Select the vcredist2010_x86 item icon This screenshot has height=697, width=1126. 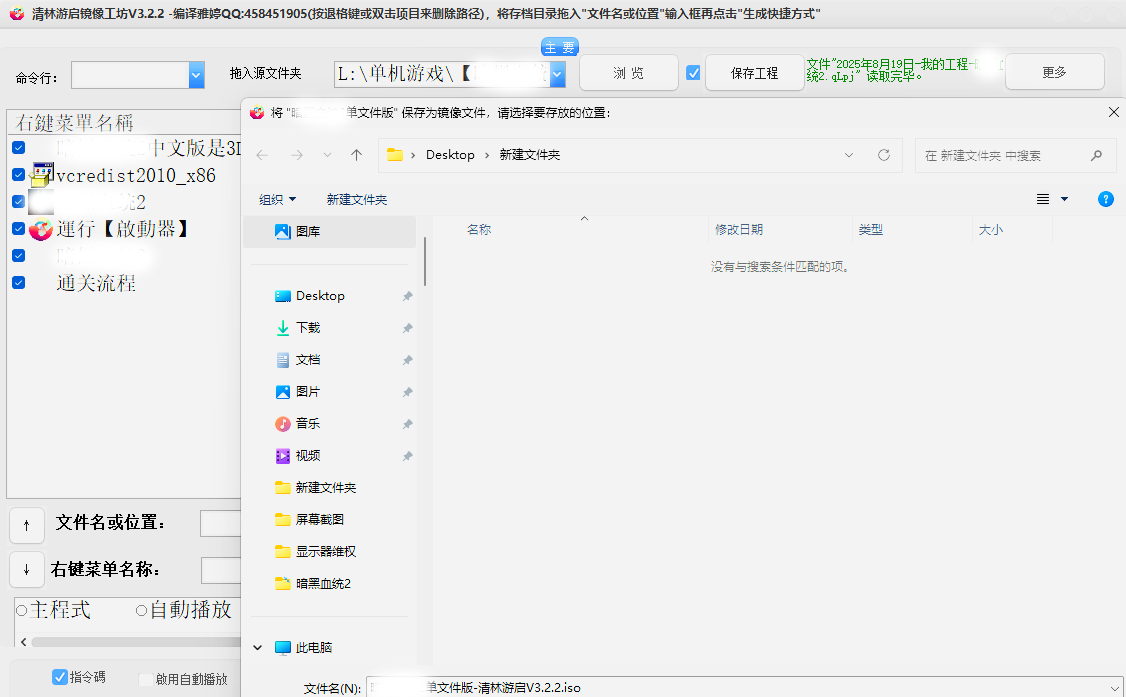click(x=41, y=173)
